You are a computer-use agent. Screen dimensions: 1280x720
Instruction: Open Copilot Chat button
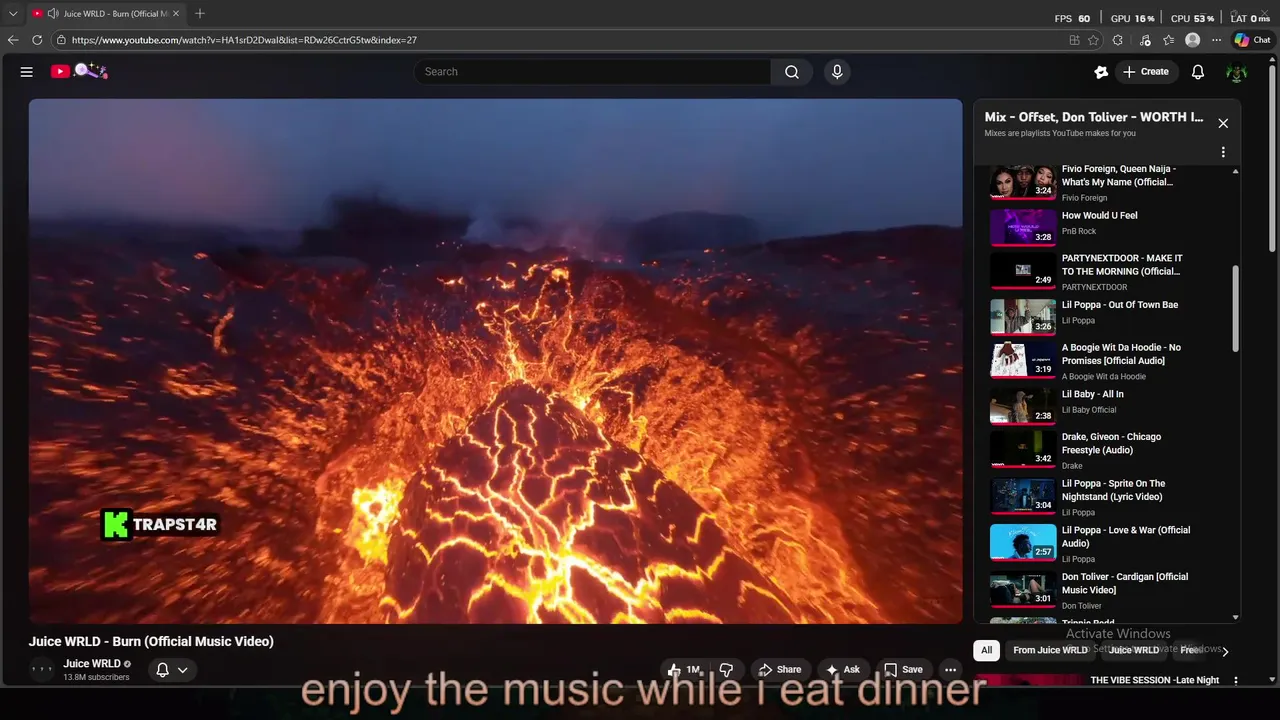click(x=1252, y=40)
